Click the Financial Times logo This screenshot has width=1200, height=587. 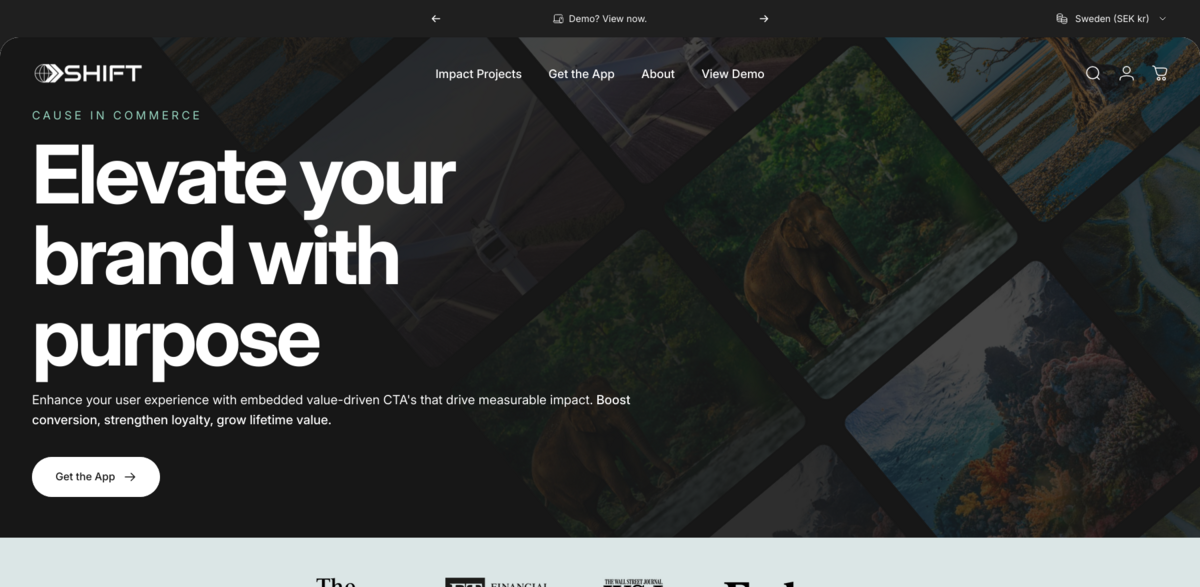click(497, 582)
